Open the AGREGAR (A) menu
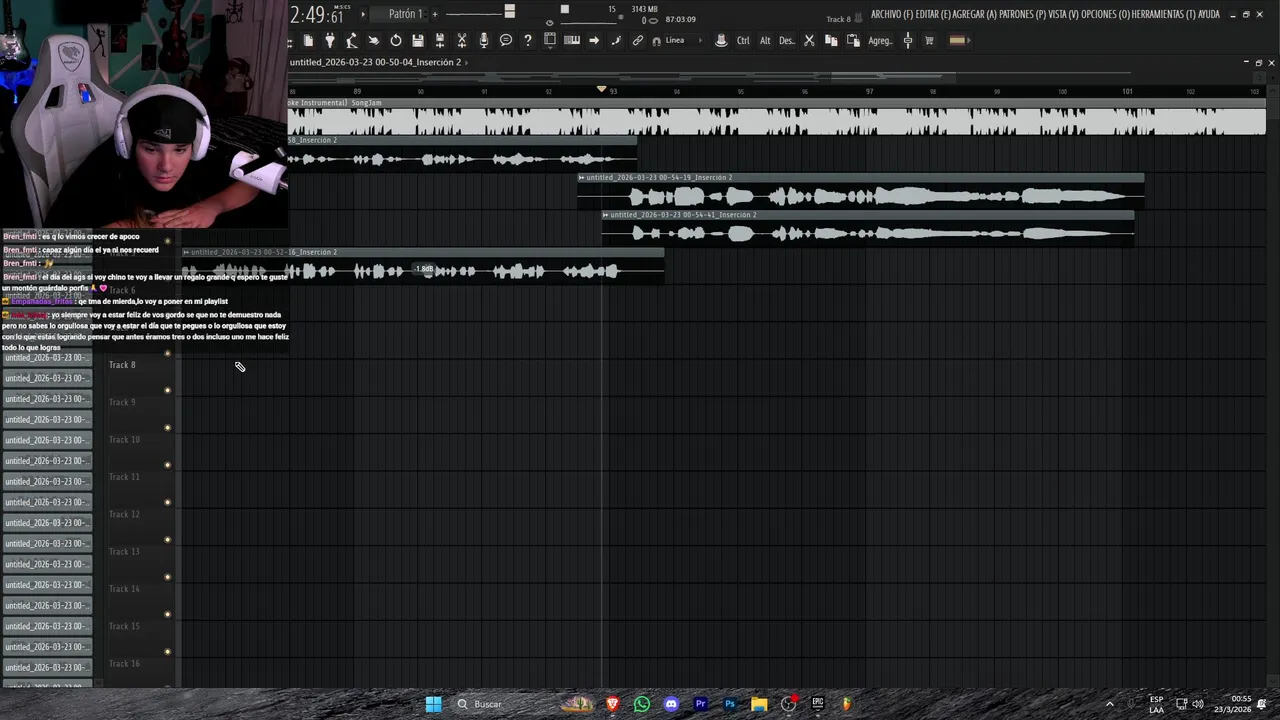This screenshot has height=720, width=1280. [x=974, y=15]
